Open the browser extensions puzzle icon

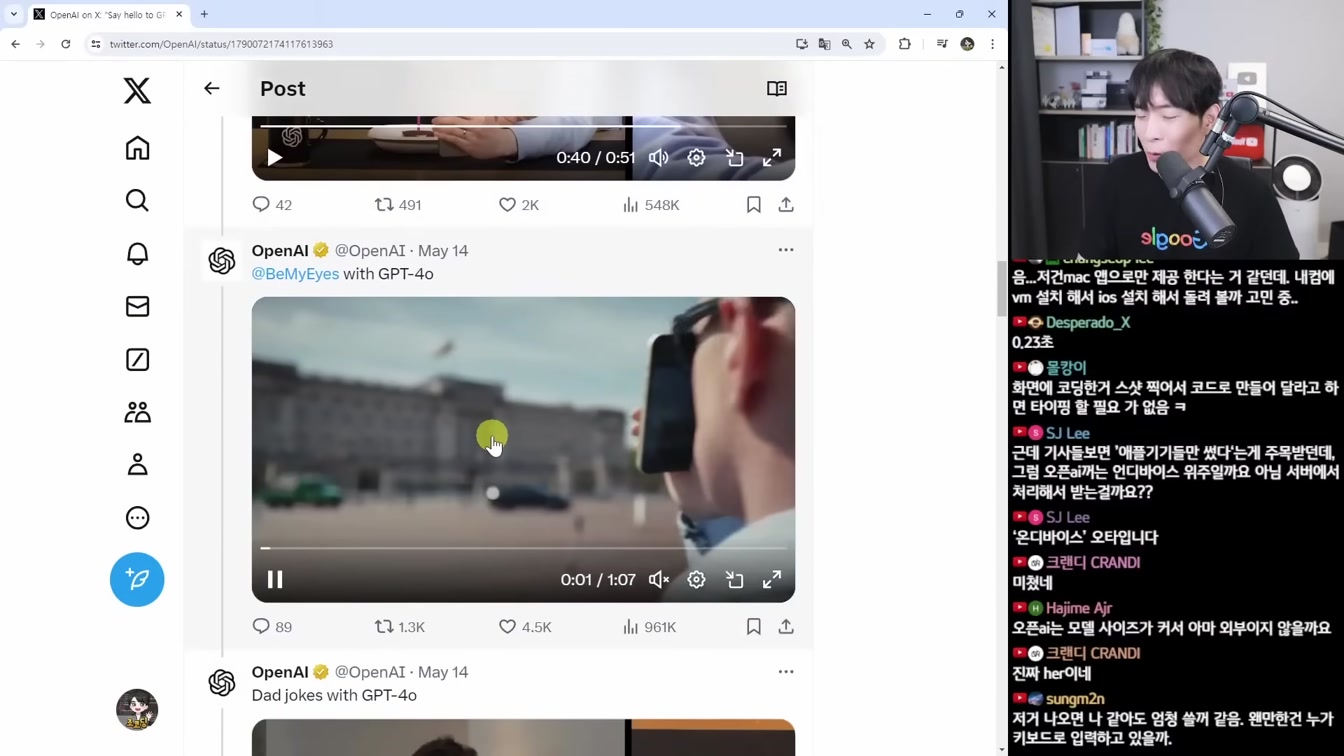(x=905, y=44)
